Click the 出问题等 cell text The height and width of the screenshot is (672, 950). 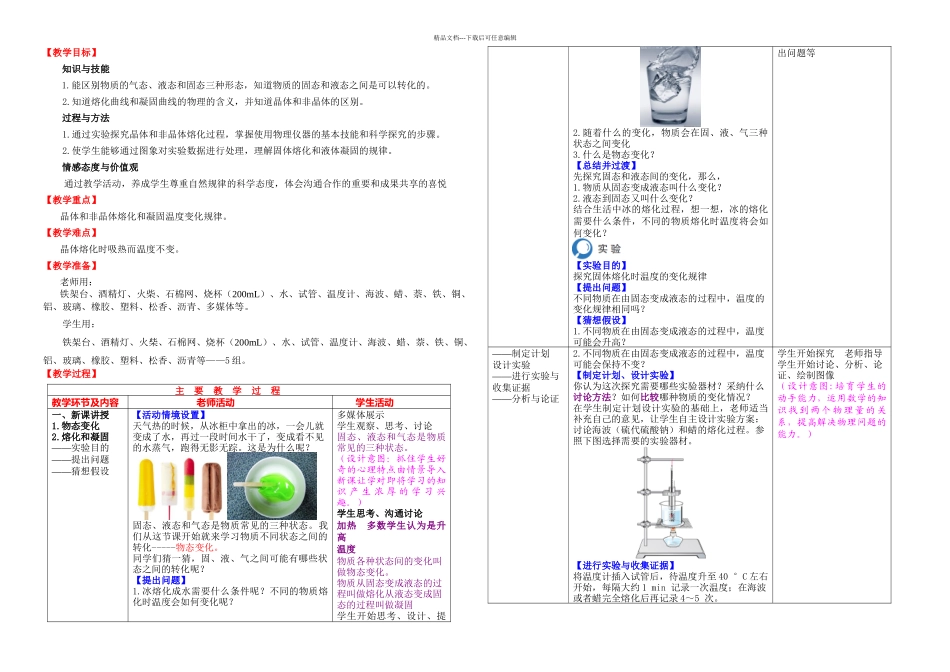[796, 53]
